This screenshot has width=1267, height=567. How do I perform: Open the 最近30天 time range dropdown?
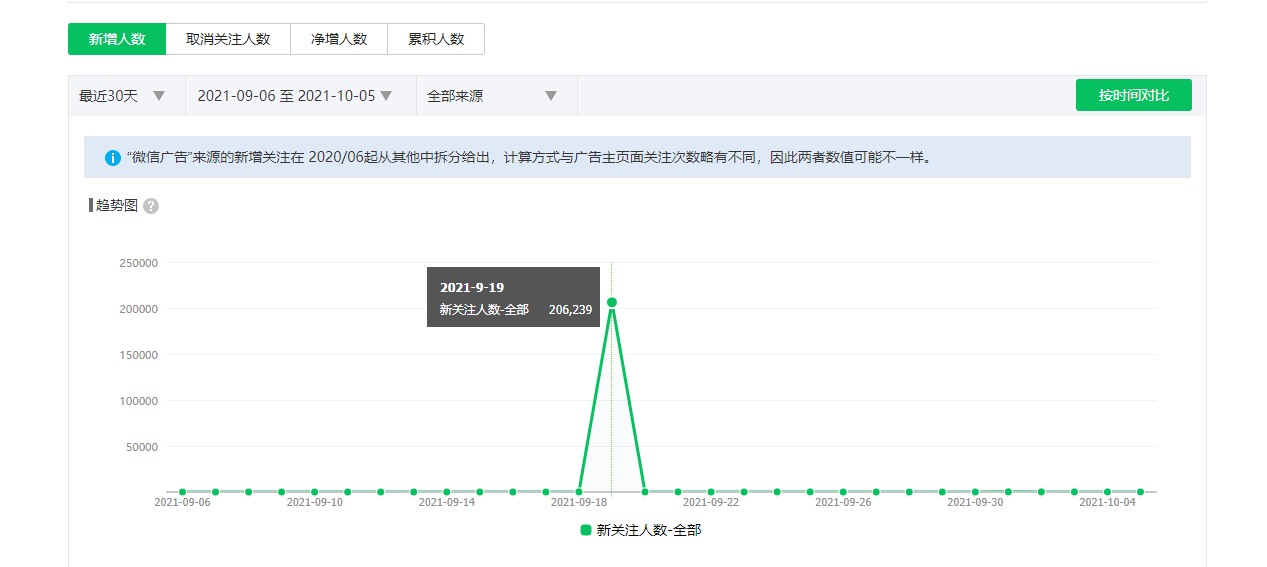[x=122, y=96]
